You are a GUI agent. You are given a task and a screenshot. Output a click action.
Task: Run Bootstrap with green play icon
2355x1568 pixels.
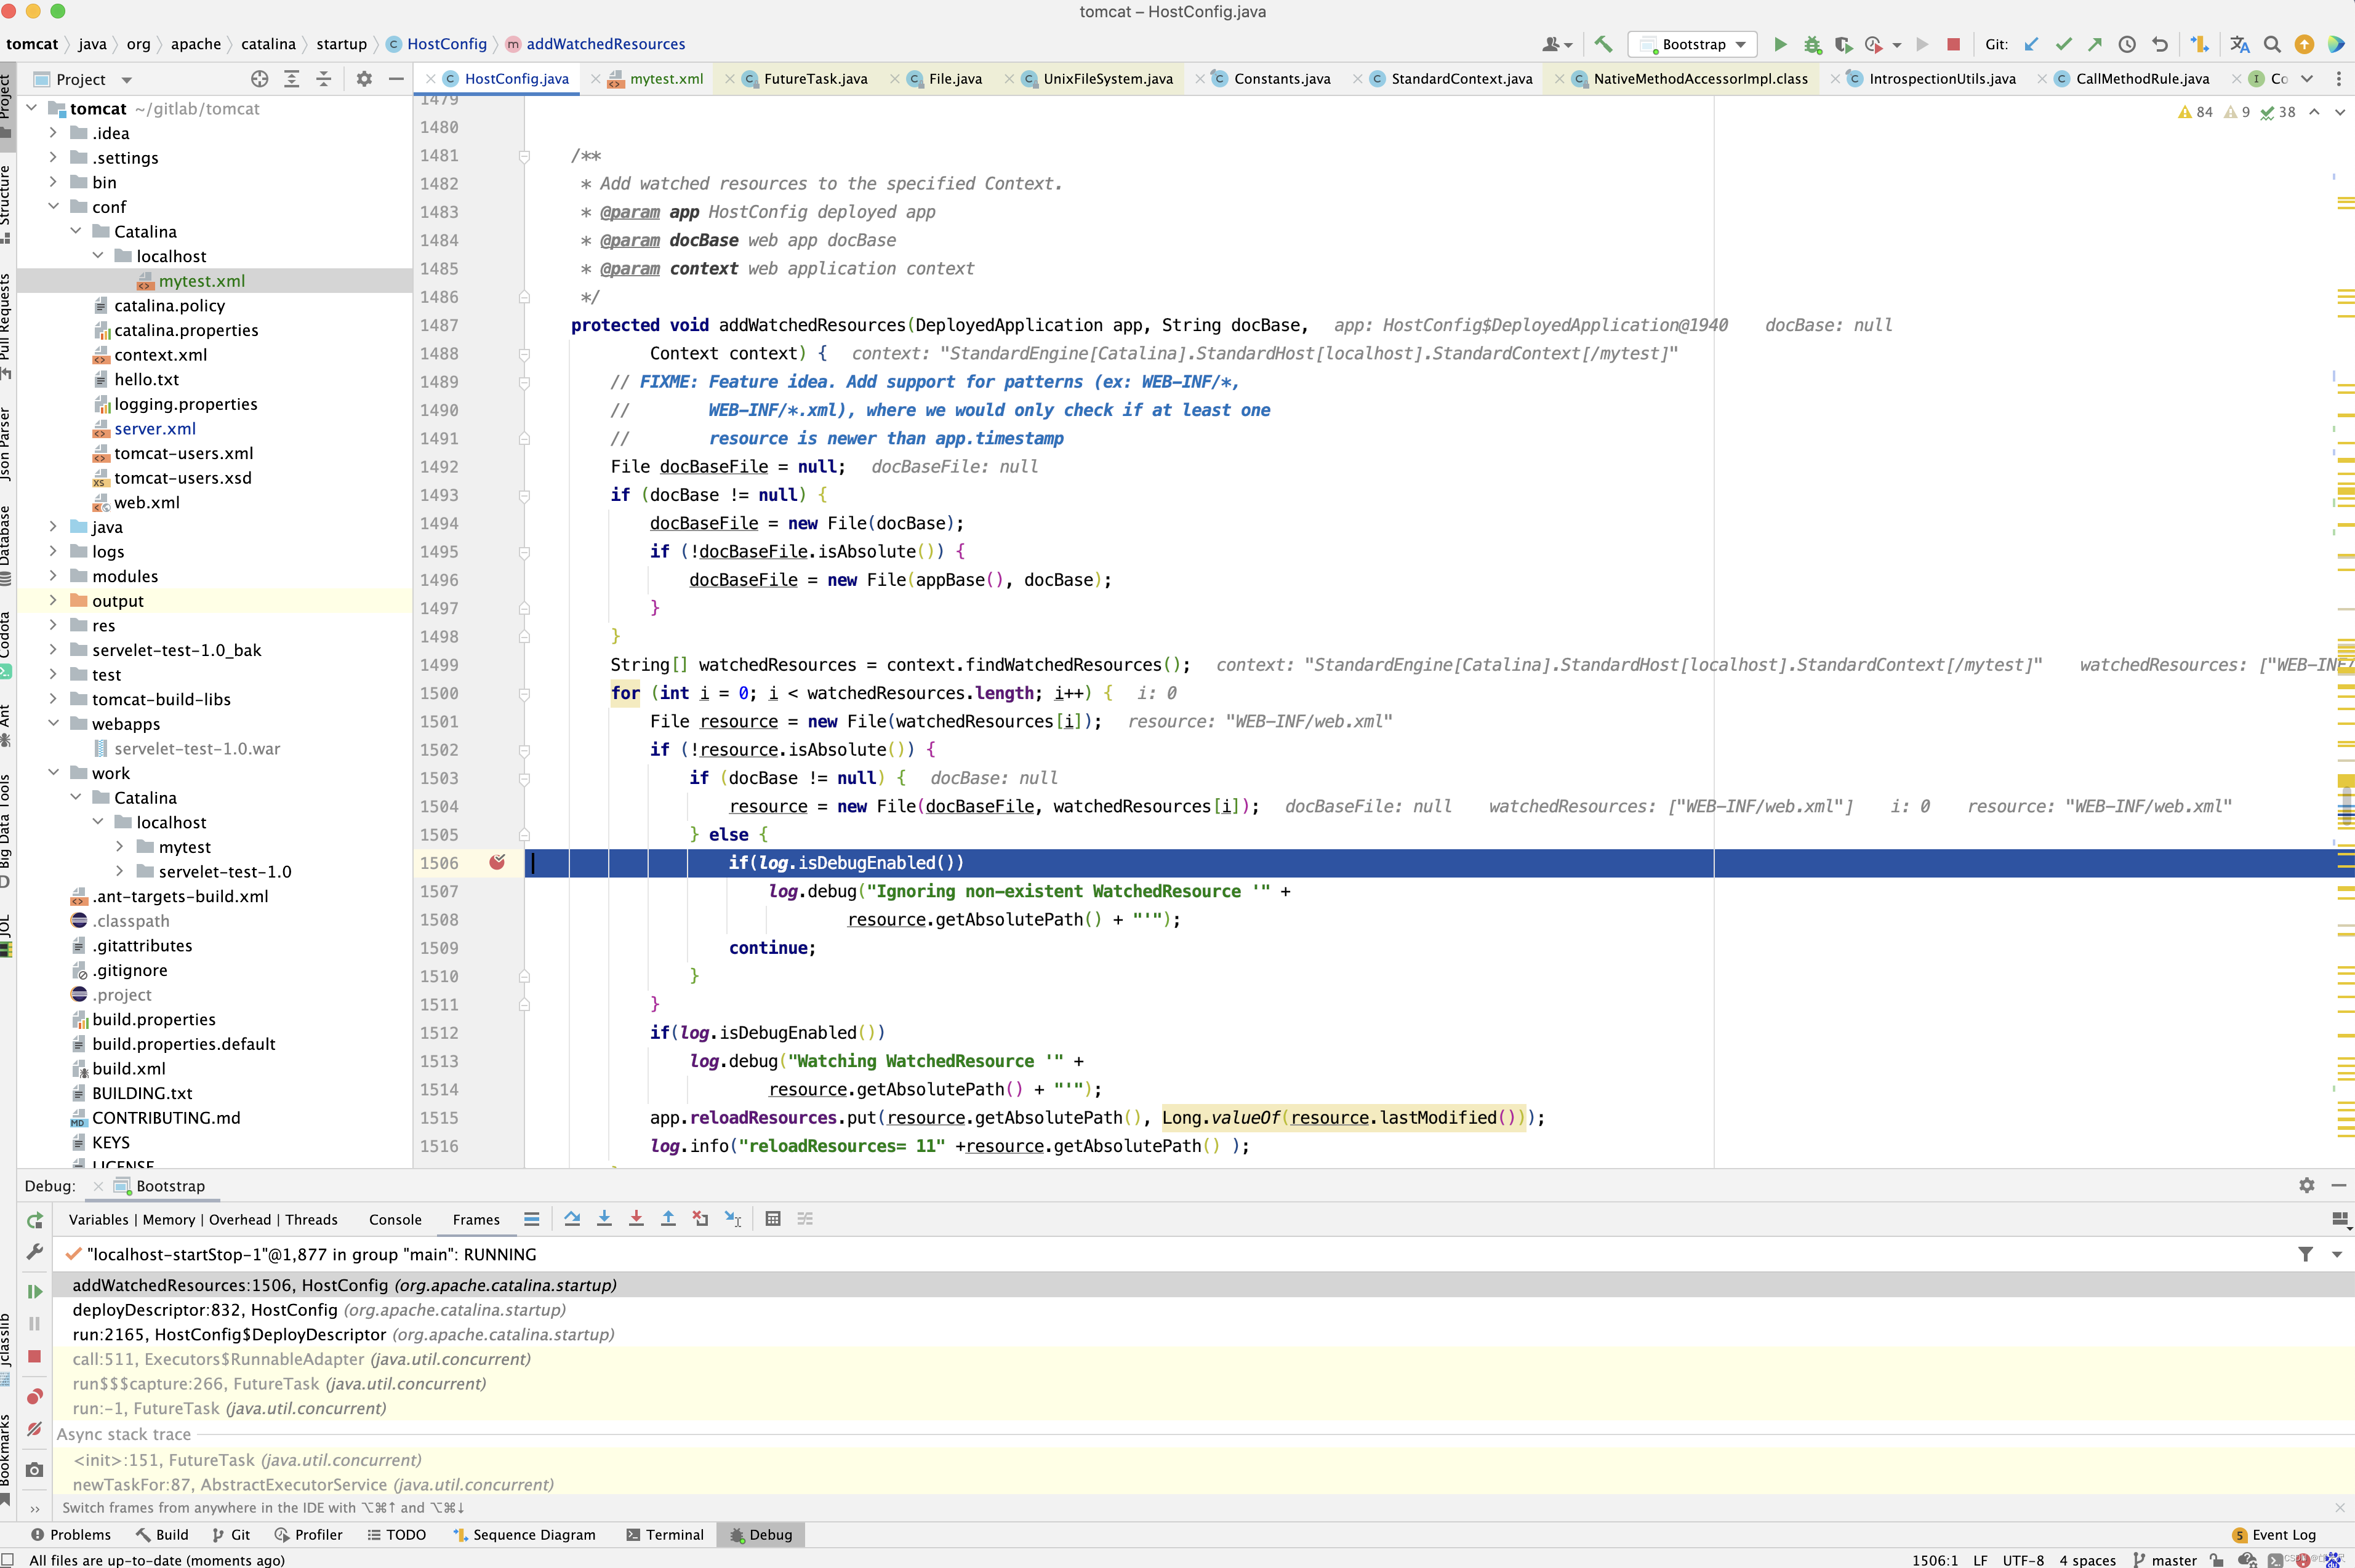click(x=1780, y=44)
